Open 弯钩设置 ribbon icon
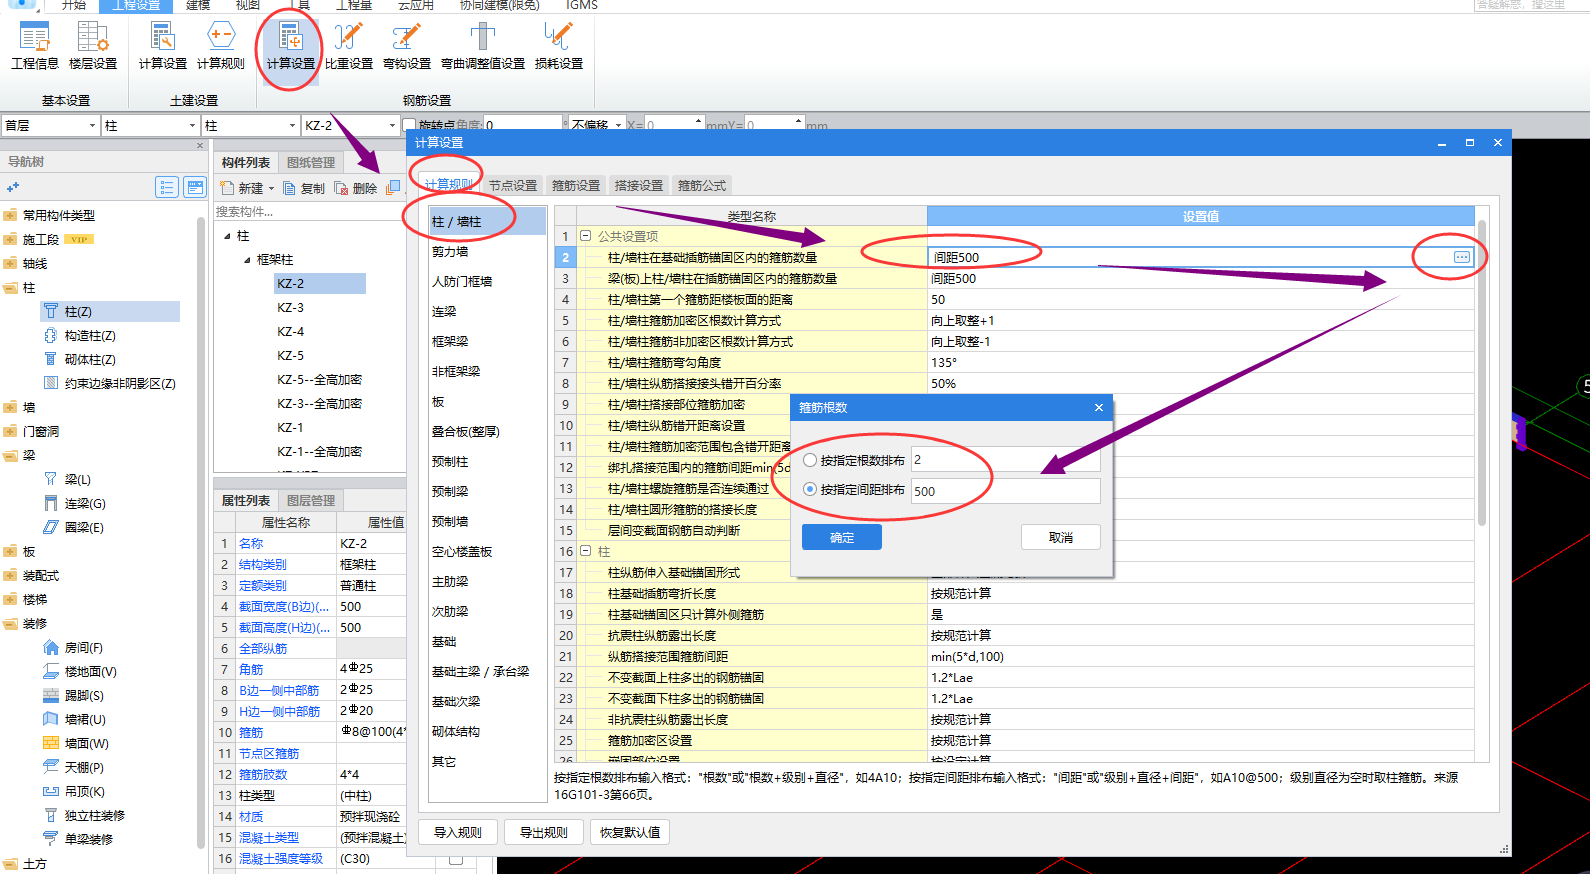The image size is (1590, 874). (x=407, y=46)
